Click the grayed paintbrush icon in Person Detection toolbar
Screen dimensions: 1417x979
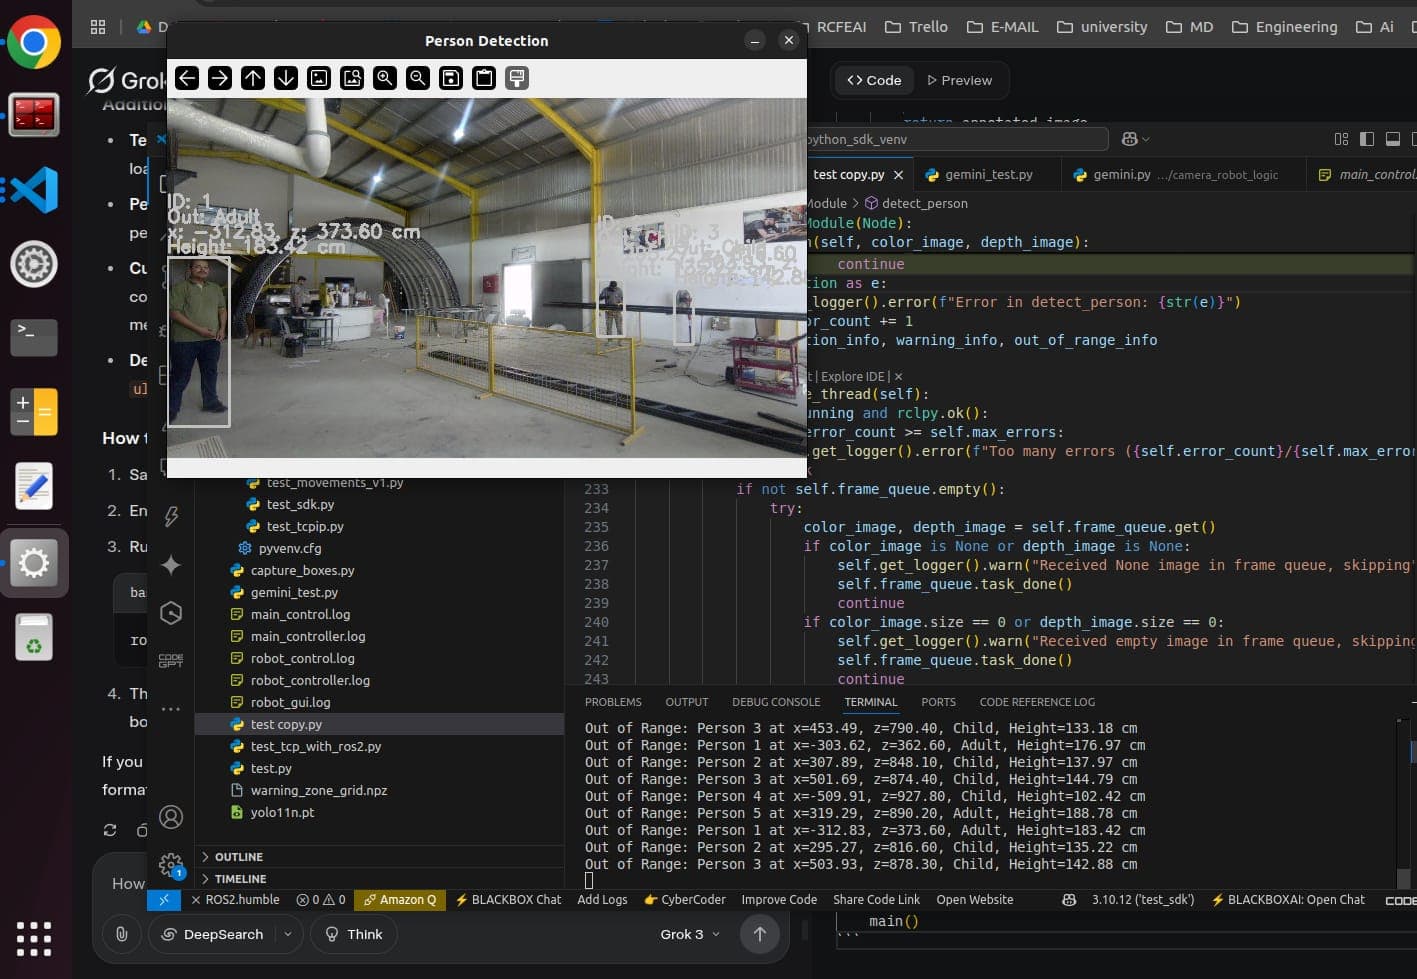[517, 78]
